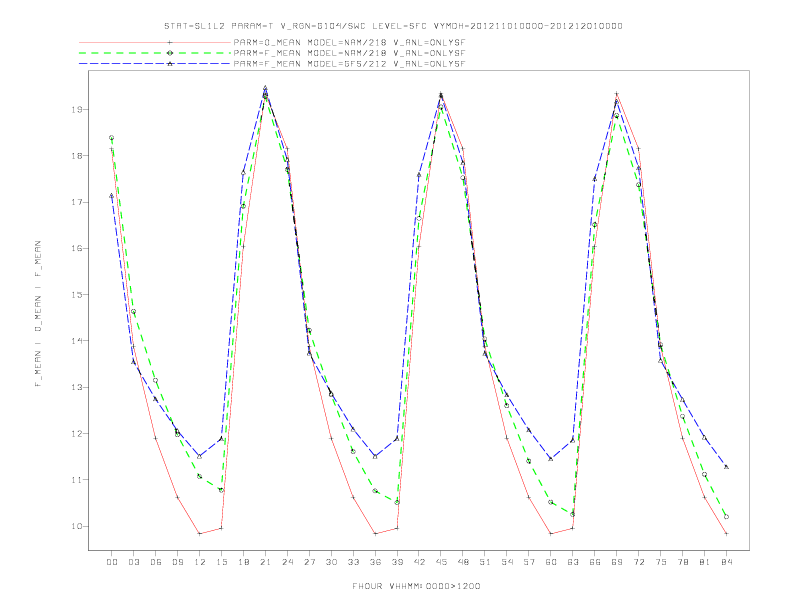Select the F_MEAN NAM/218 legend label
792x612 pixels.
point(349,53)
